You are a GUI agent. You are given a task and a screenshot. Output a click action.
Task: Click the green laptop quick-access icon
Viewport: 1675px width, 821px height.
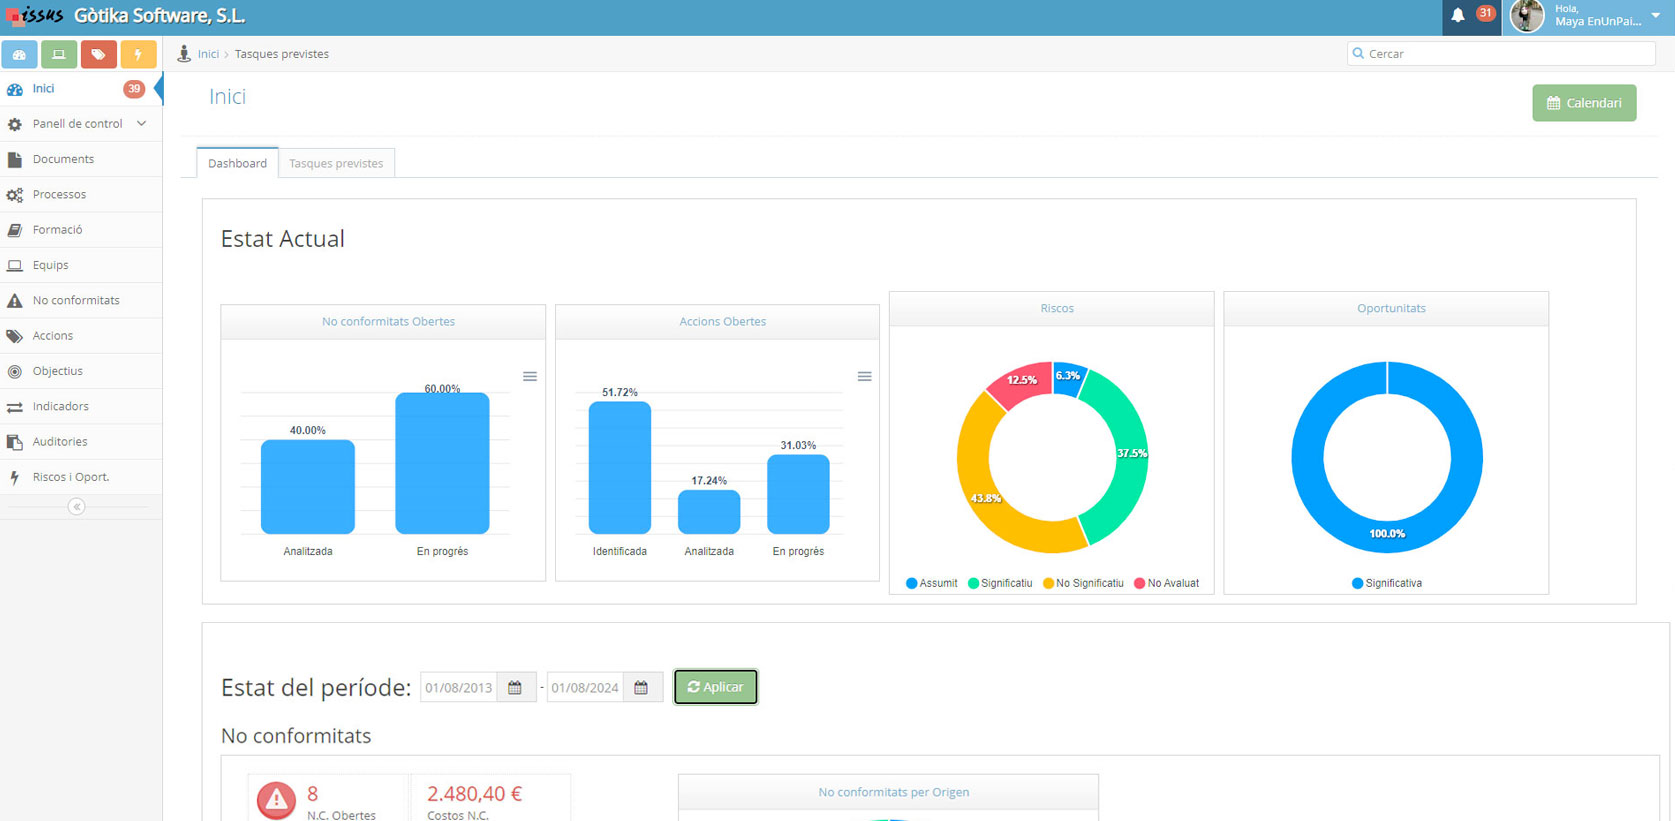(59, 54)
